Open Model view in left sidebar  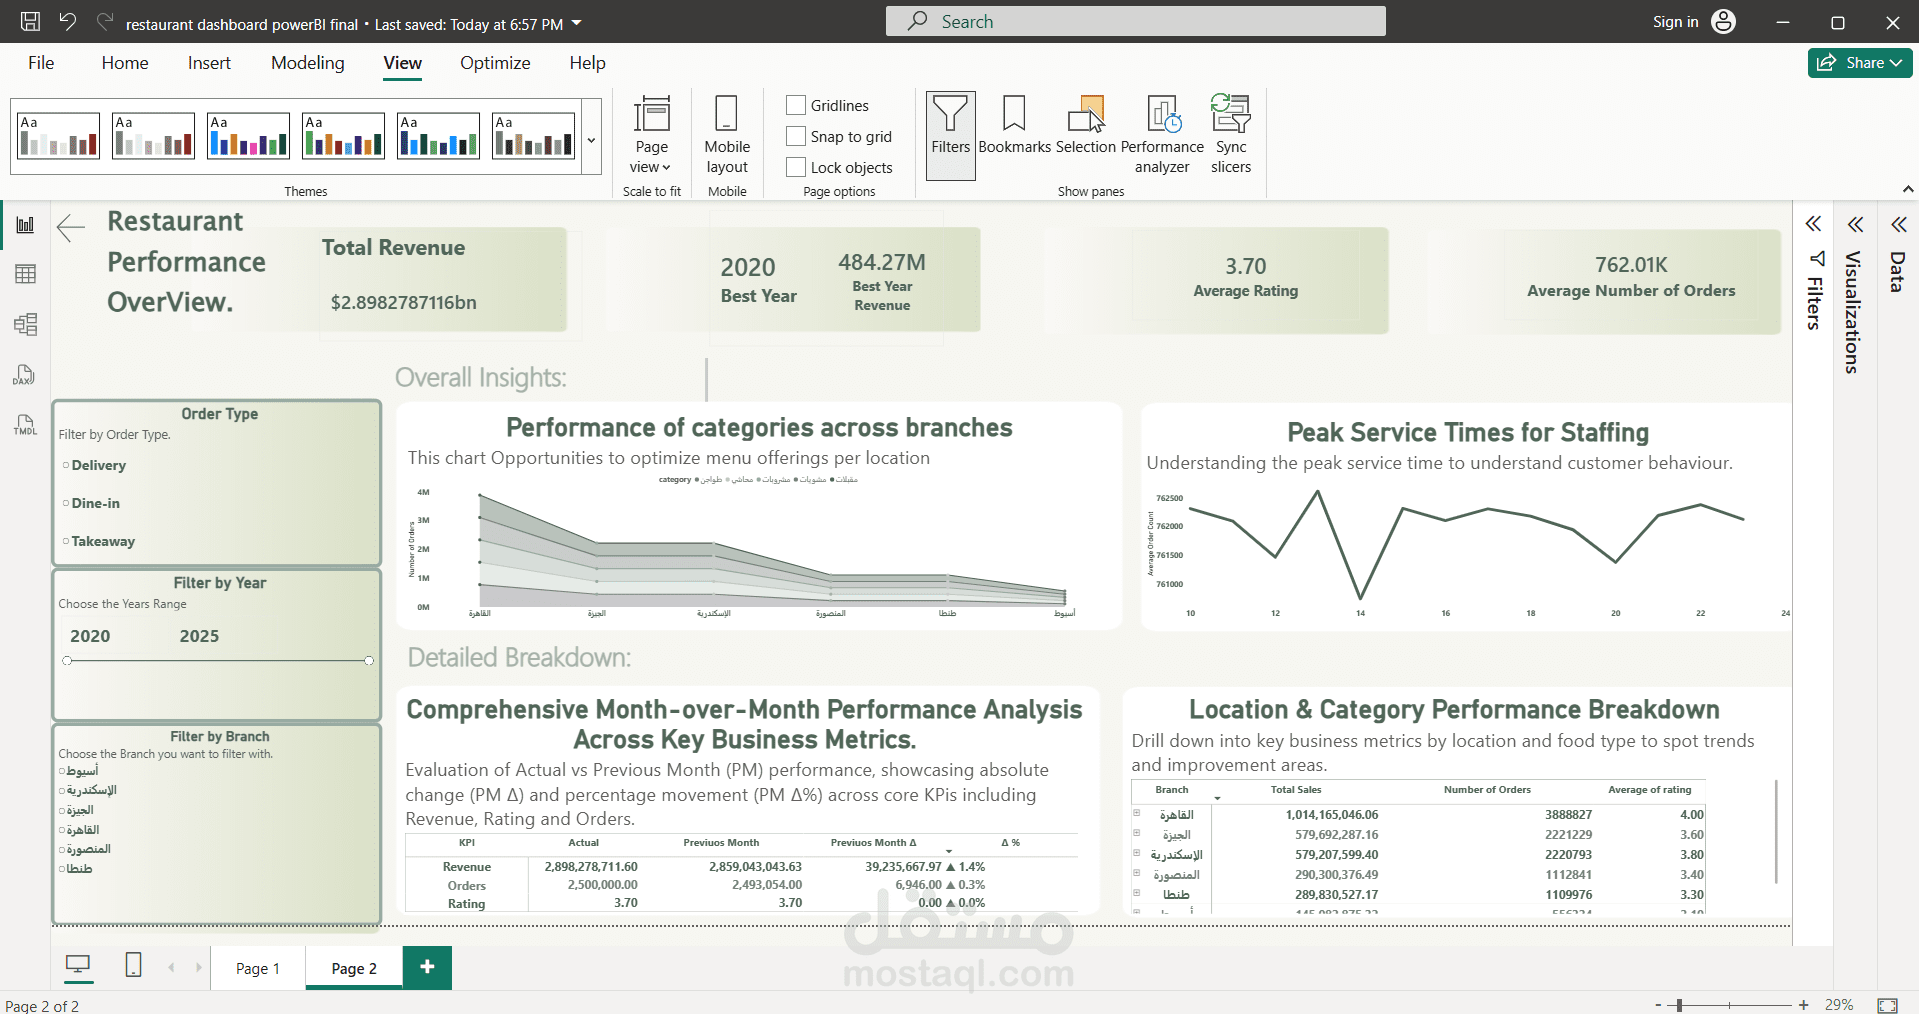click(x=25, y=324)
